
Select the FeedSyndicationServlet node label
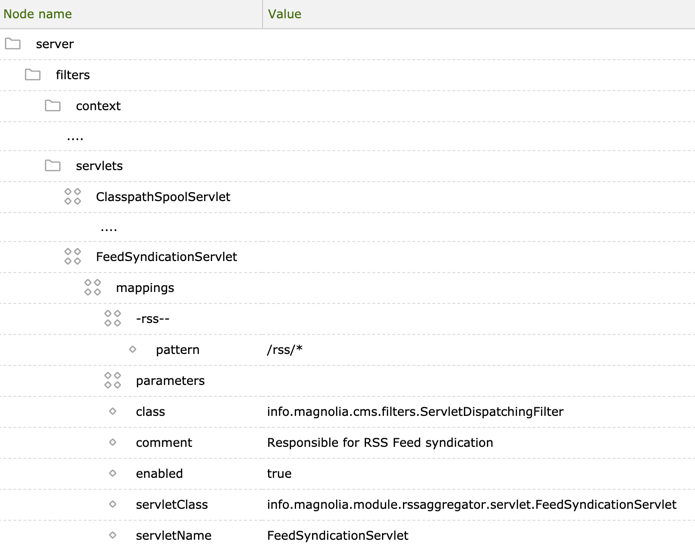point(166,257)
